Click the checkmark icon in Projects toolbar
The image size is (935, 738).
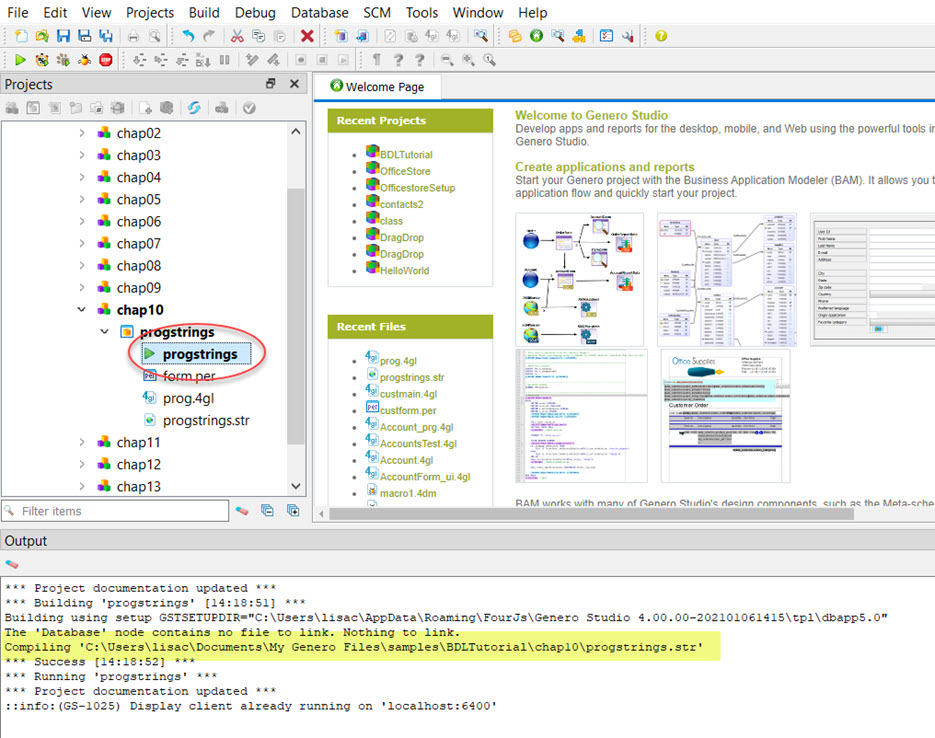coord(249,108)
